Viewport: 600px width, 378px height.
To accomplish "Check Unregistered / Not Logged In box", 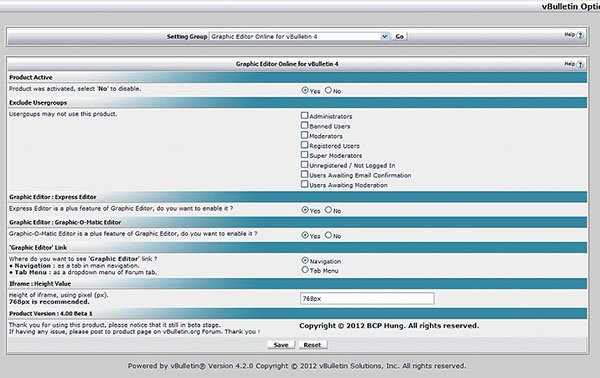I will point(304,165).
